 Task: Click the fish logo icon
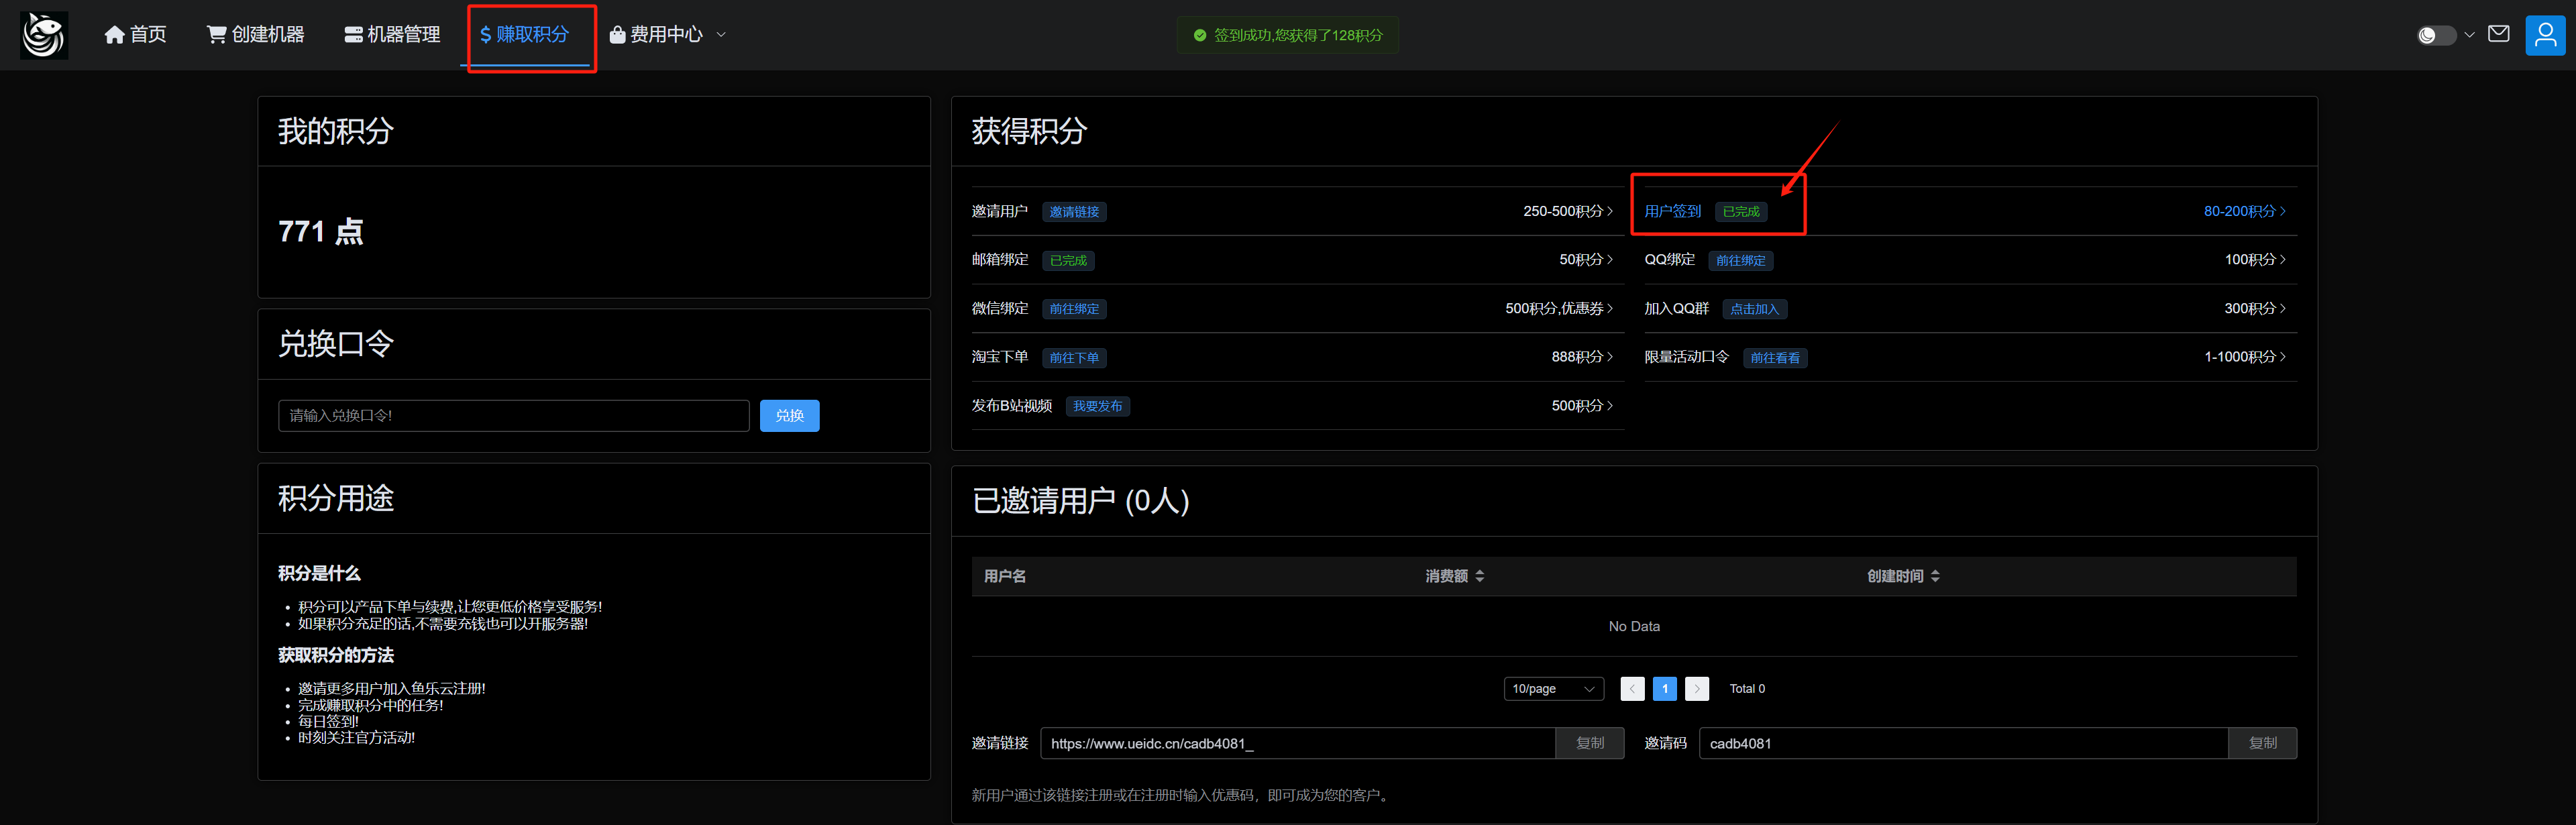pos(44,35)
